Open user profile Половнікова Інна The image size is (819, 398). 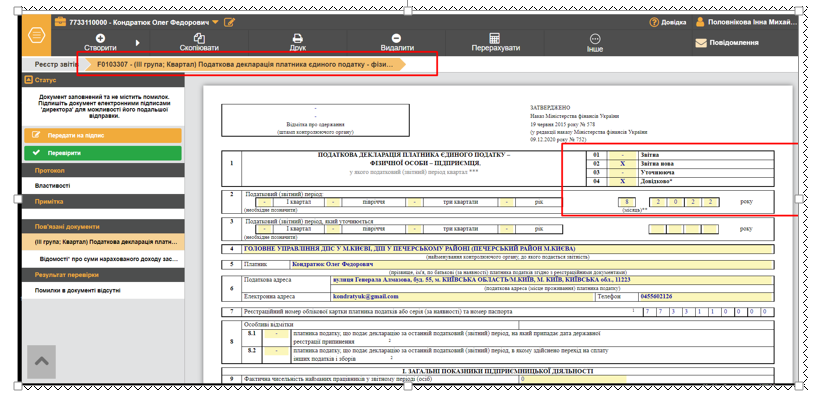pos(747,22)
